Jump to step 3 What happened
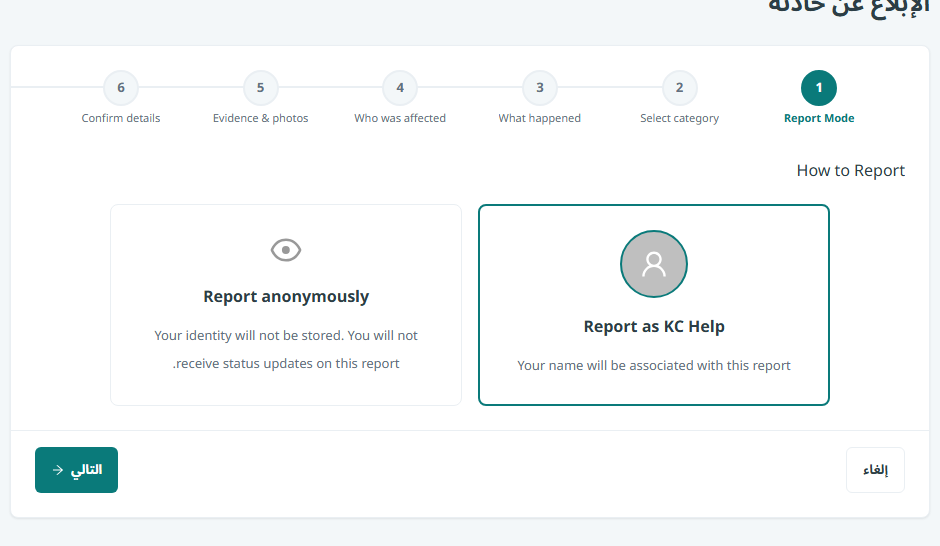Viewport: 940px width, 546px height. tap(540, 88)
